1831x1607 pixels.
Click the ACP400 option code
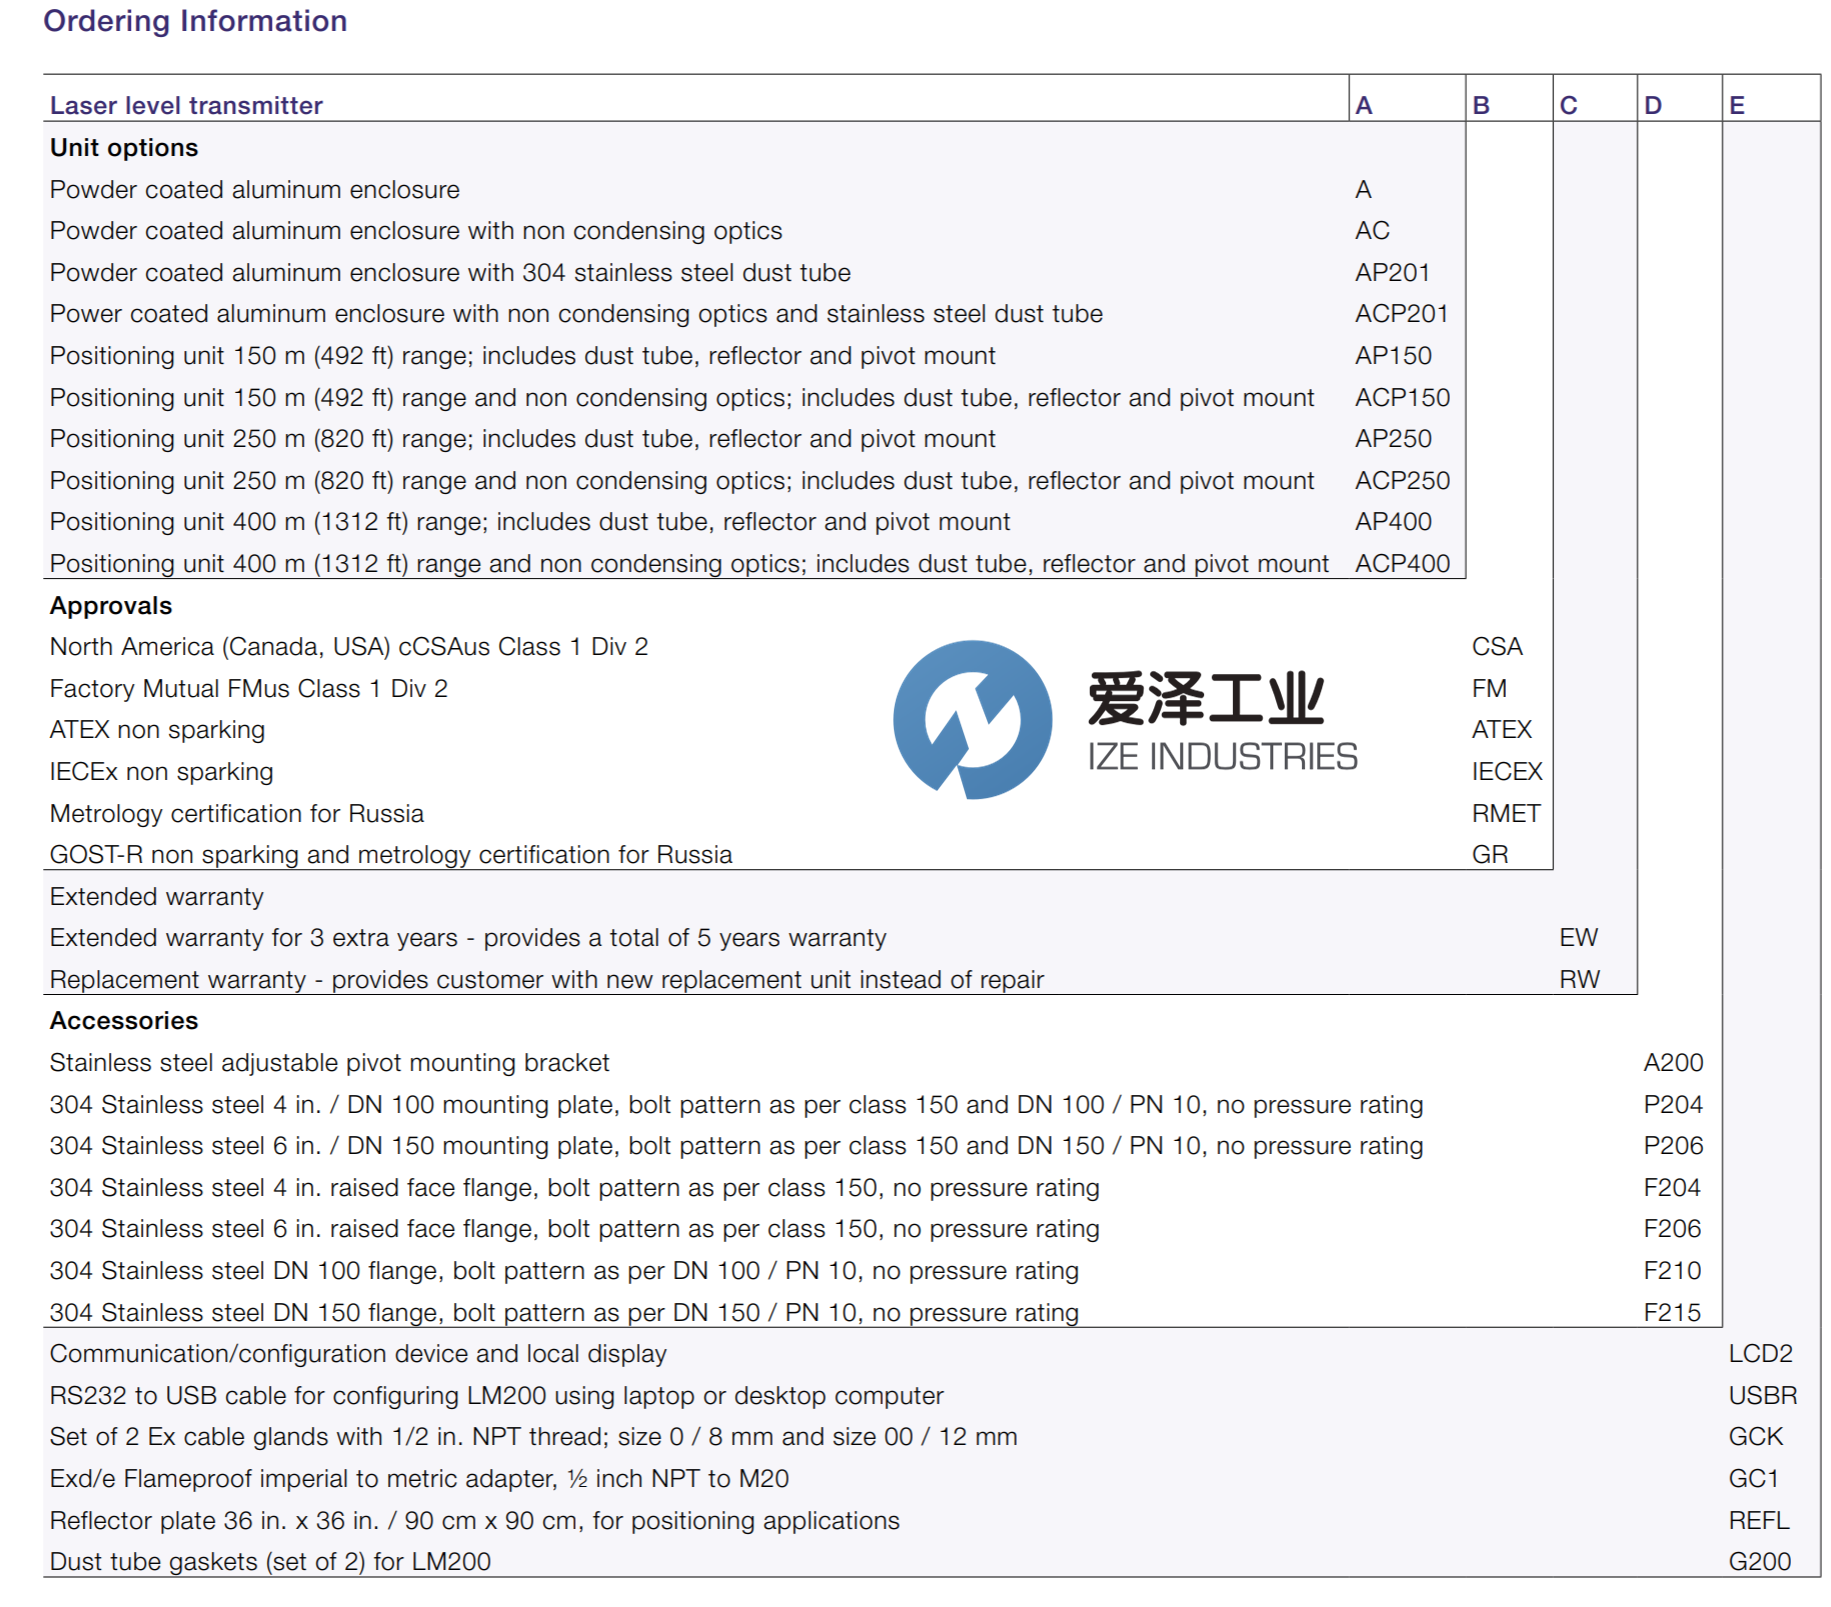(x=1403, y=563)
